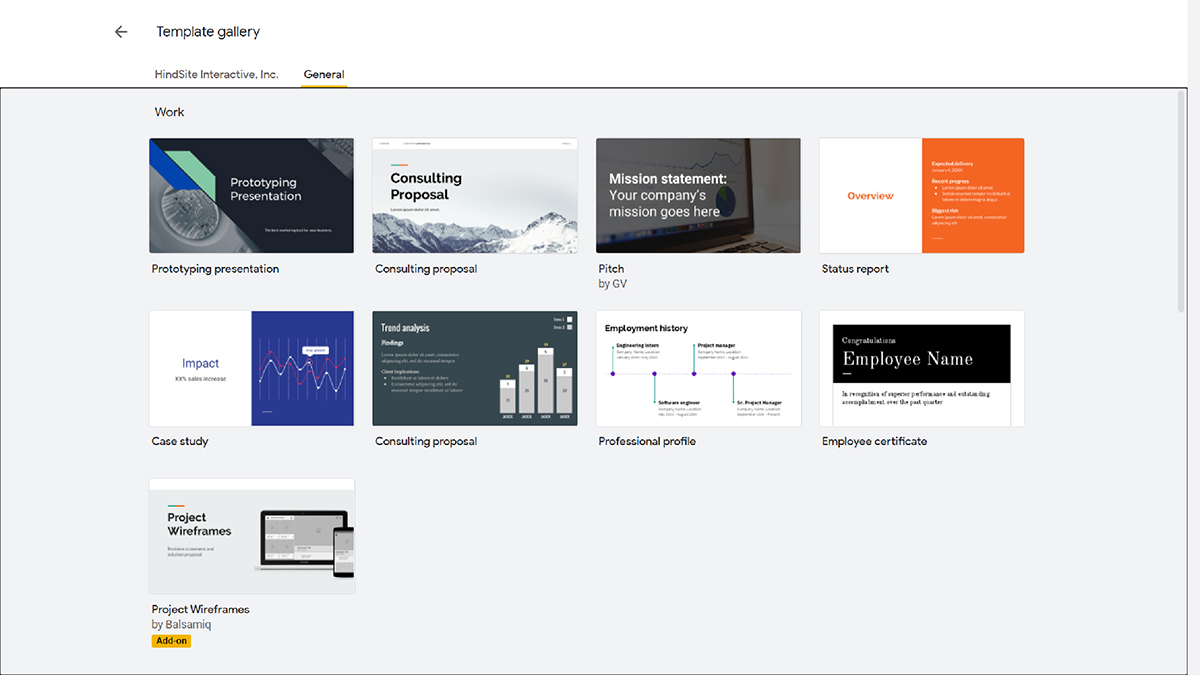Select the Pitch by GV template
The width and height of the screenshot is (1200, 675).
697,195
